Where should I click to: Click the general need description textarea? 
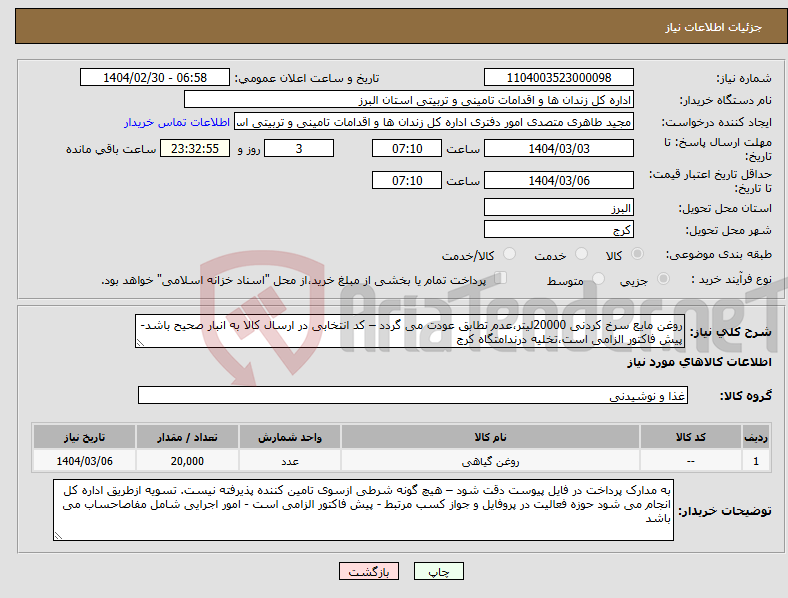pos(410,332)
